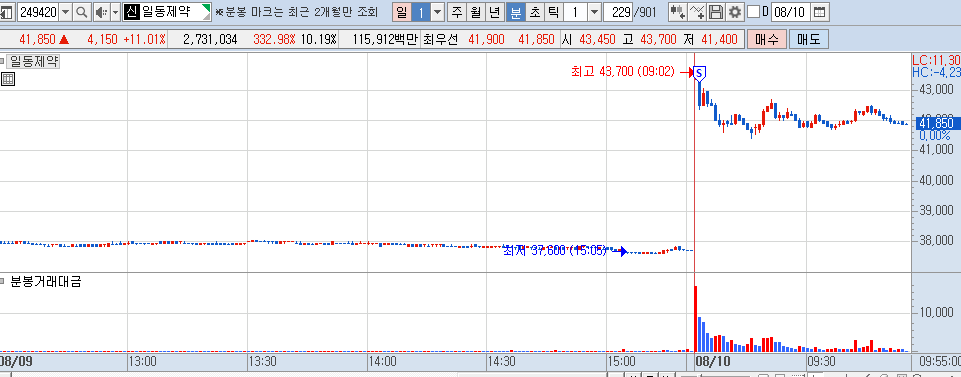The height and width of the screenshot is (377, 961).
Task: Click the add indicator line icon
Action: 697,12
